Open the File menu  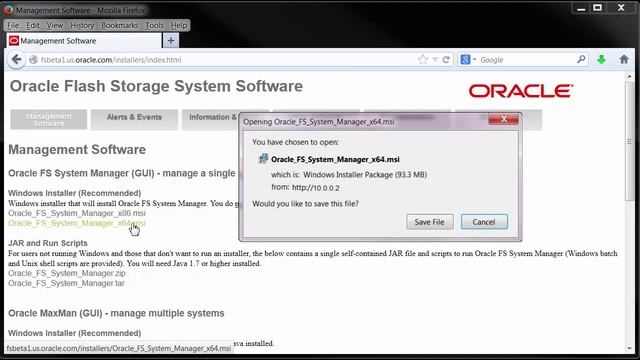(13, 25)
